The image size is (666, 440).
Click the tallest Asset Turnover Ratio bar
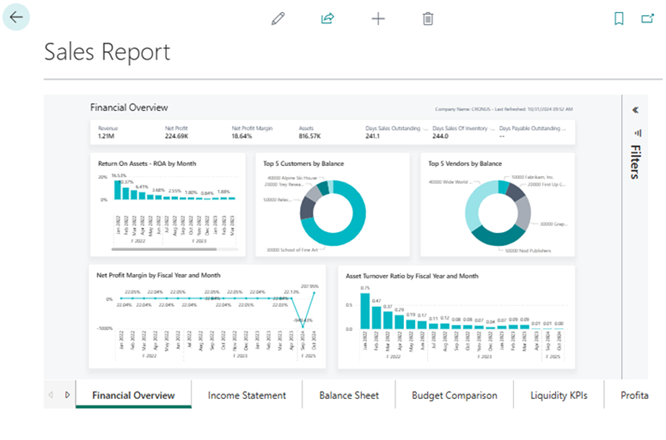pyautogui.click(x=365, y=312)
